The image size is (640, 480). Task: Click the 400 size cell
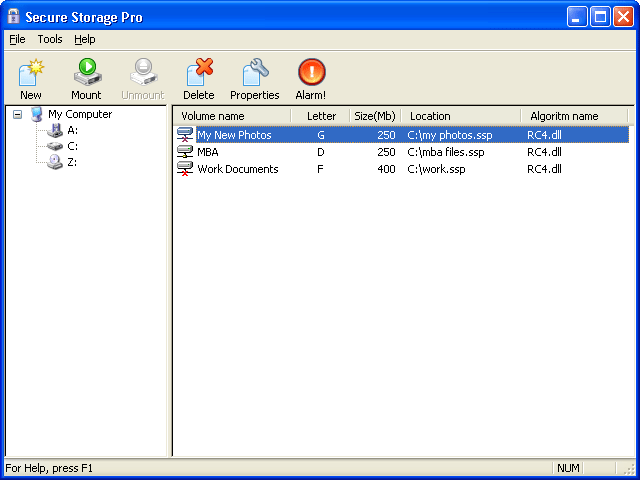[386, 169]
